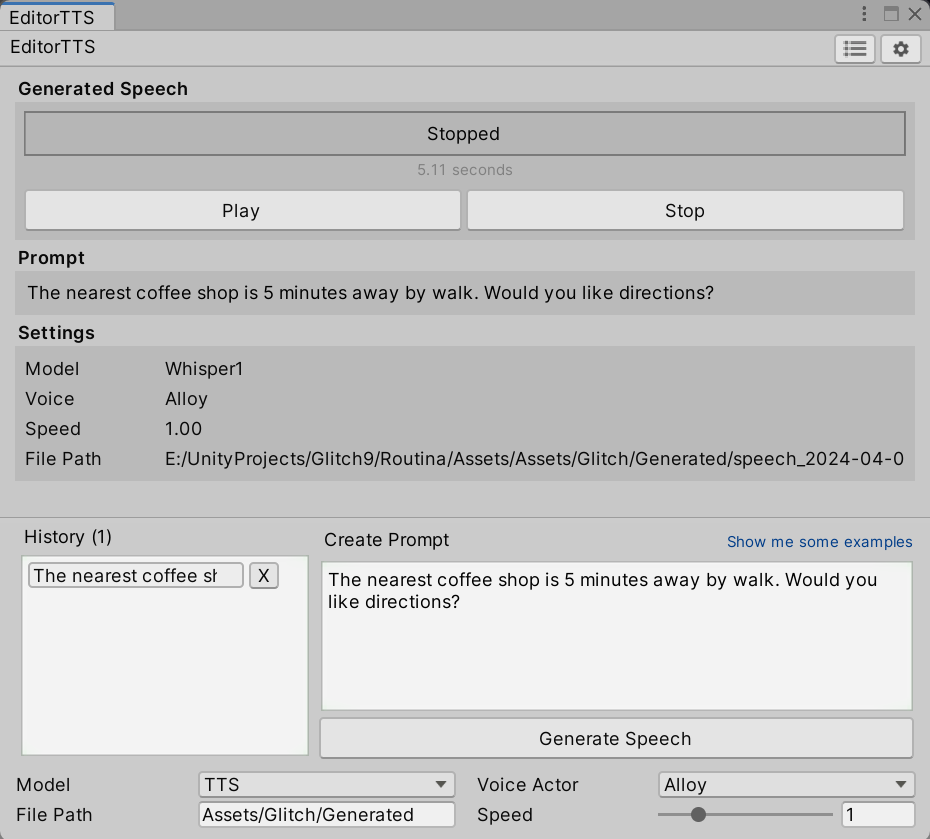Open settings with the gear icon
This screenshot has width=930, height=839.
click(900, 49)
